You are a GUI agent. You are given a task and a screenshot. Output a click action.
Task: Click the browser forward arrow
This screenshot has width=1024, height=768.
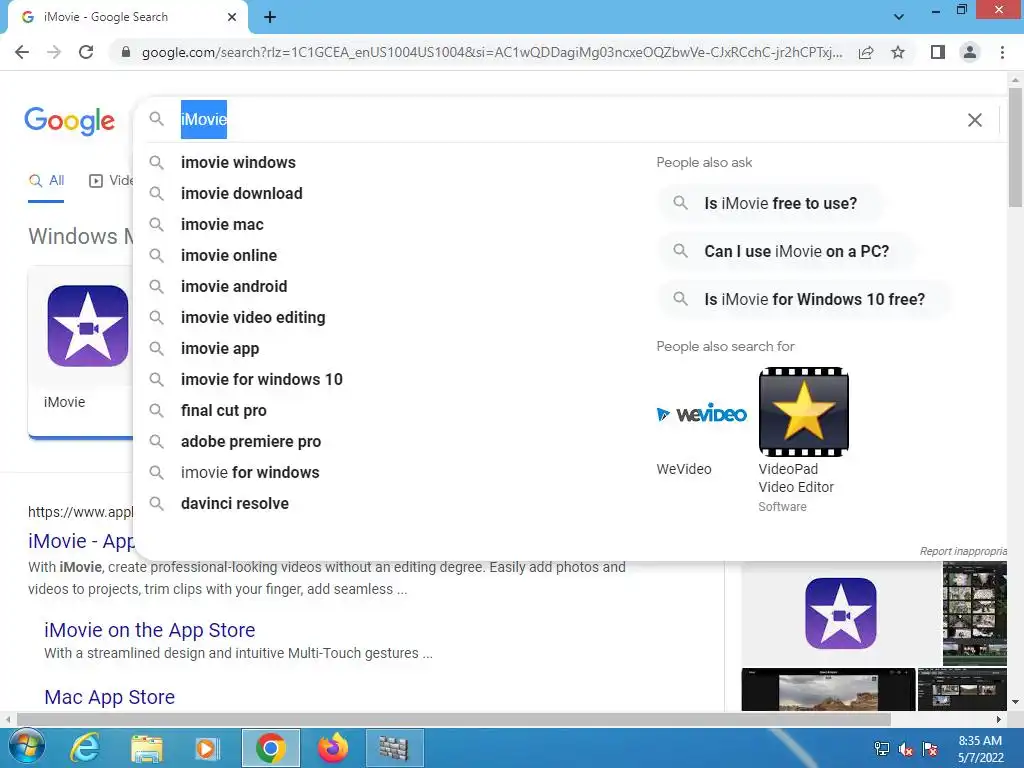[54, 52]
